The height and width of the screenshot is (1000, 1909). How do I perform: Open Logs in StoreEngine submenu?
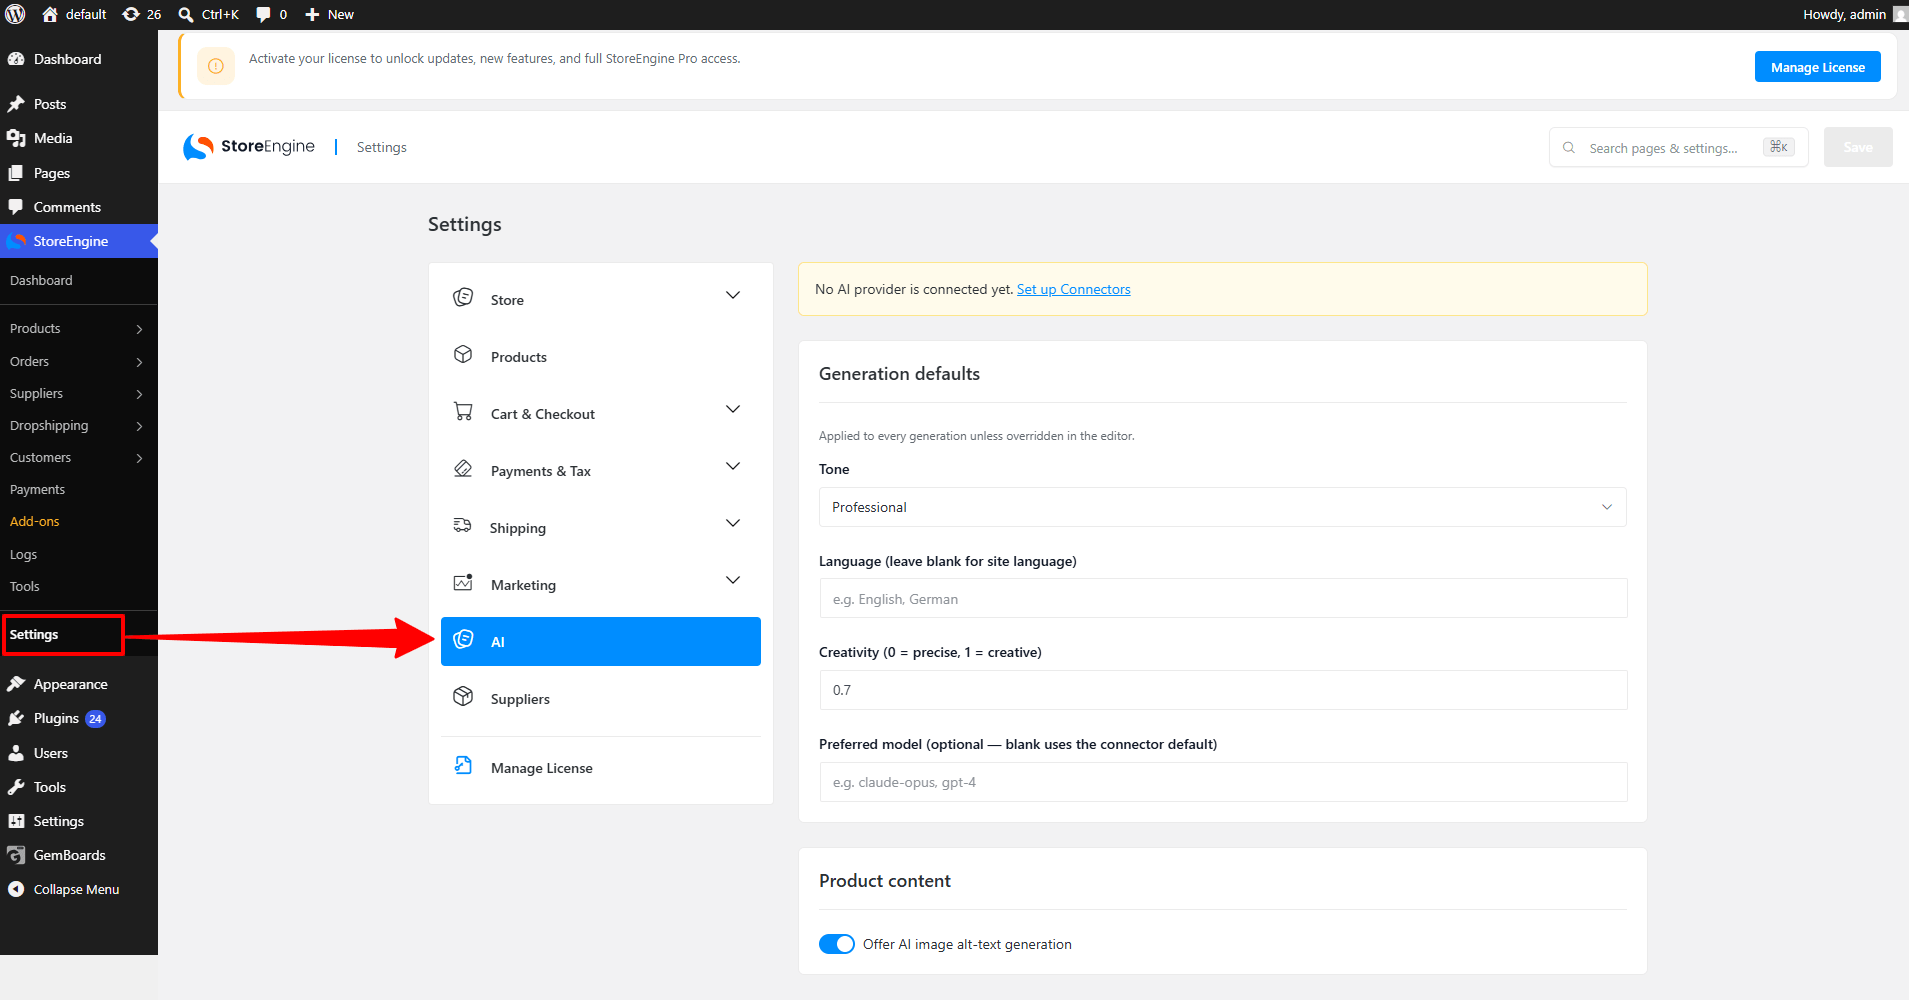(23, 554)
